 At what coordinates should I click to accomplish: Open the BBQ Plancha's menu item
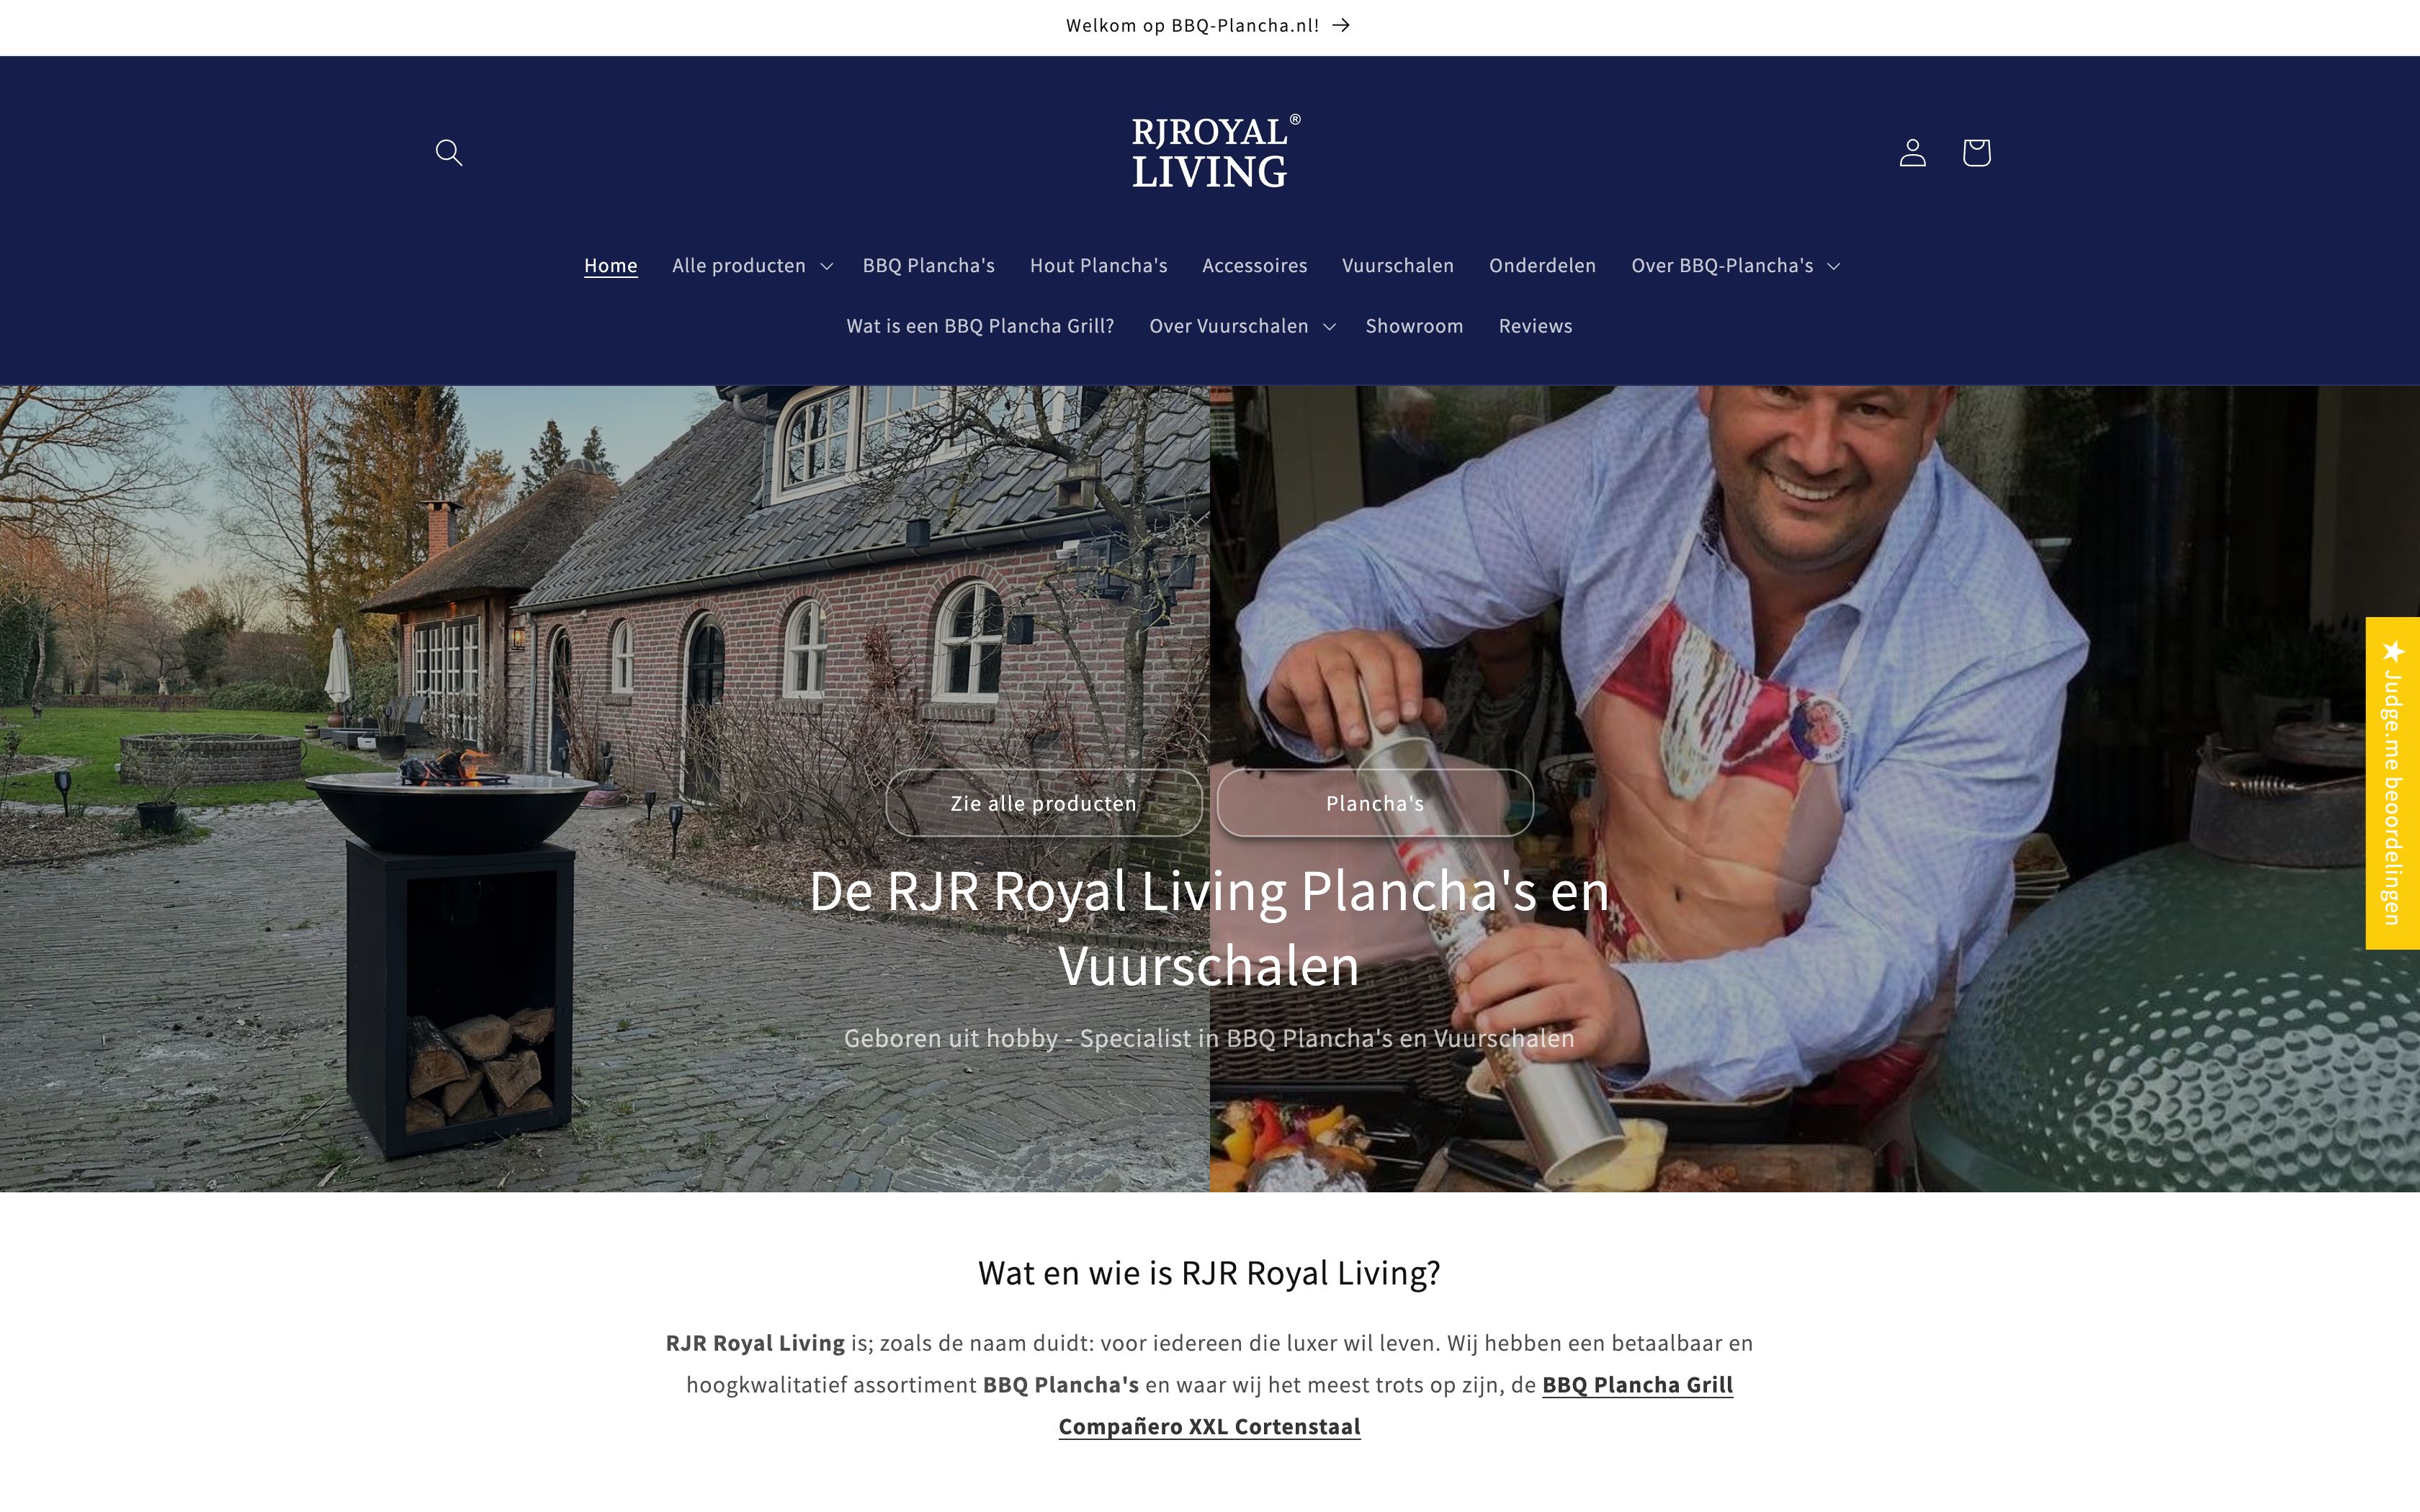point(928,266)
